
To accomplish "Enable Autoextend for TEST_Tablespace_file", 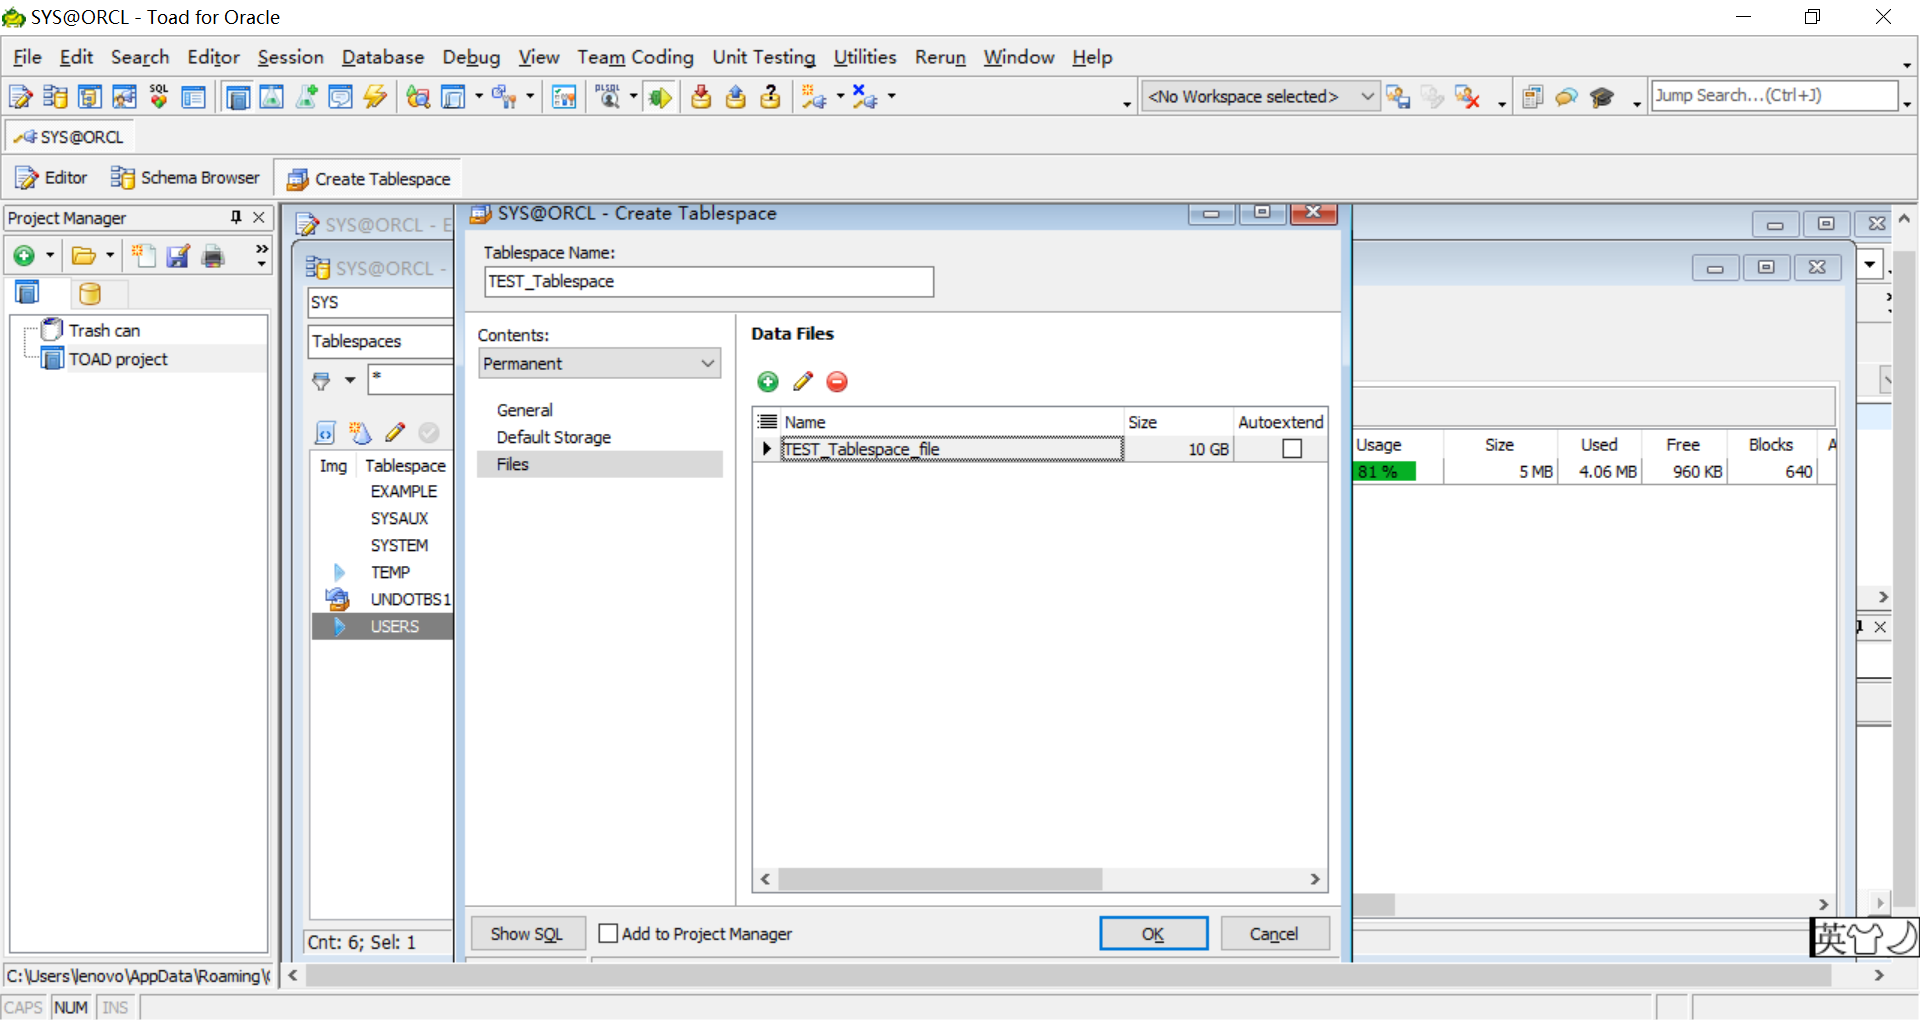I will (x=1290, y=448).
